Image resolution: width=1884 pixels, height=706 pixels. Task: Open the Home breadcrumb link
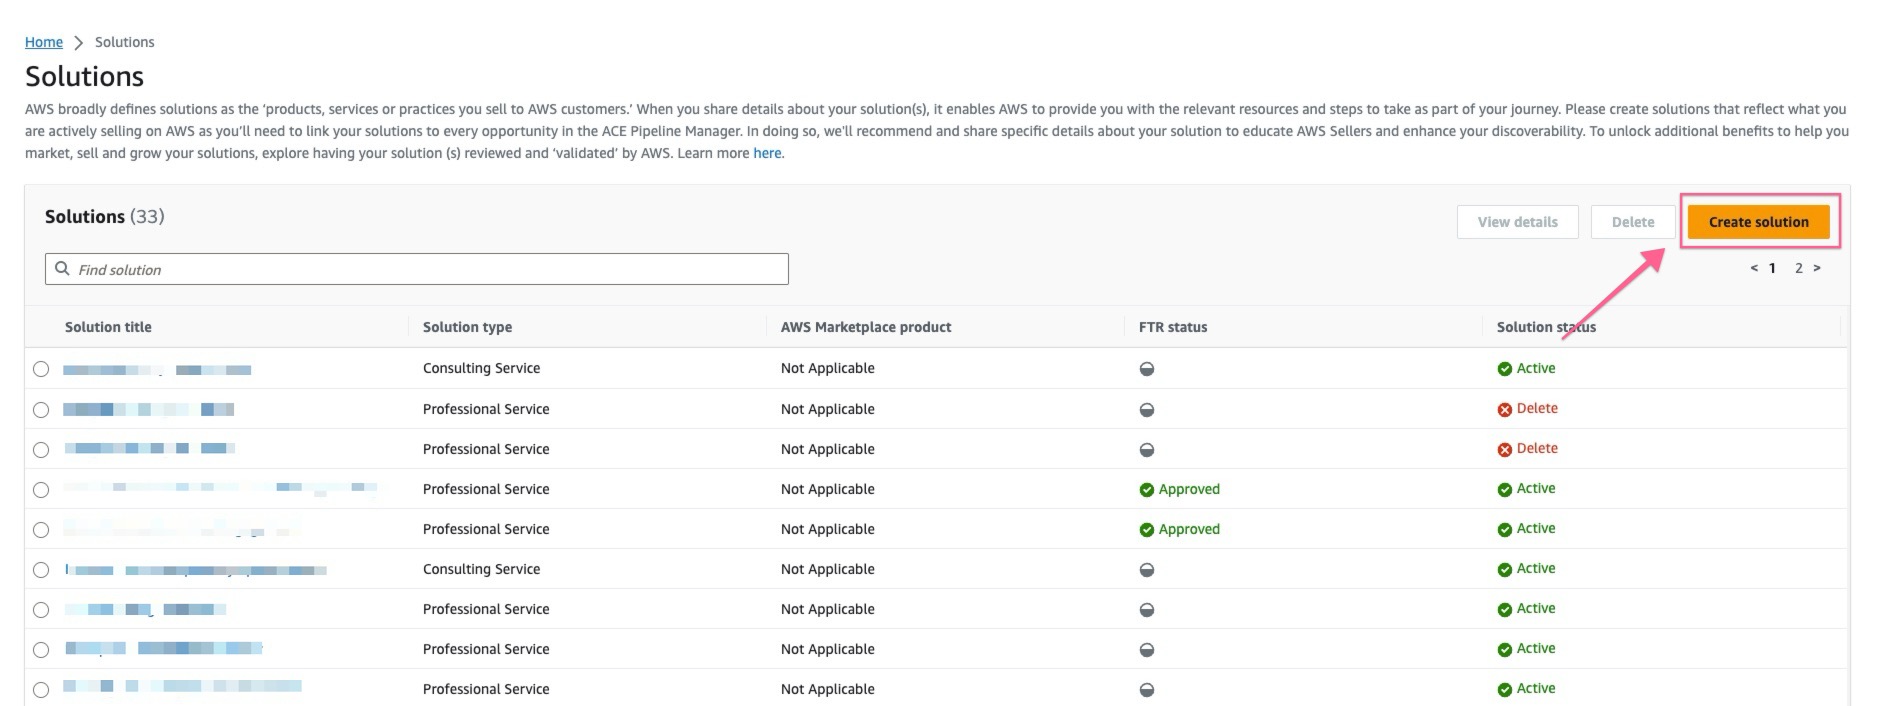(x=44, y=42)
